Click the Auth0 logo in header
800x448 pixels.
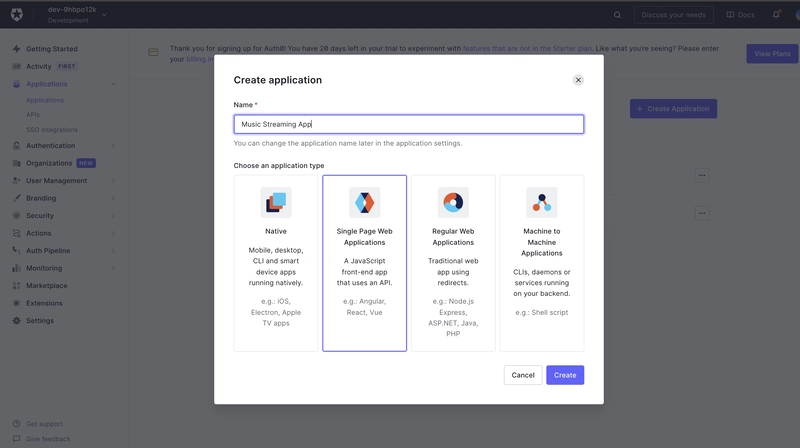[x=17, y=15]
